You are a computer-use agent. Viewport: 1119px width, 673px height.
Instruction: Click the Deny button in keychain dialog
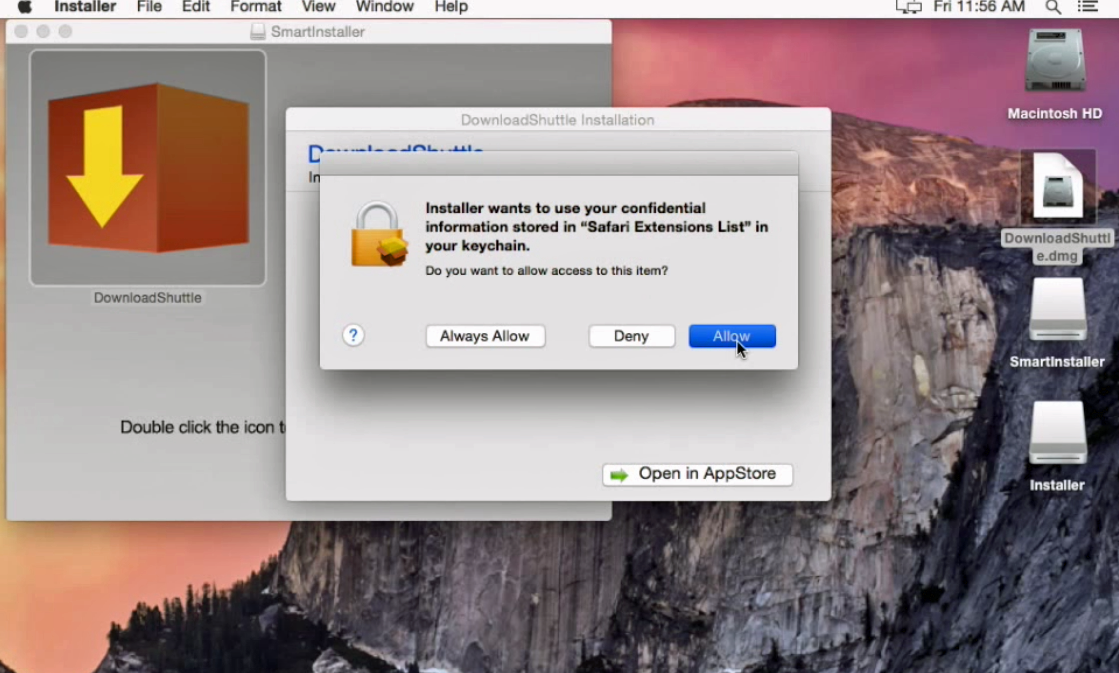click(632, 336)
